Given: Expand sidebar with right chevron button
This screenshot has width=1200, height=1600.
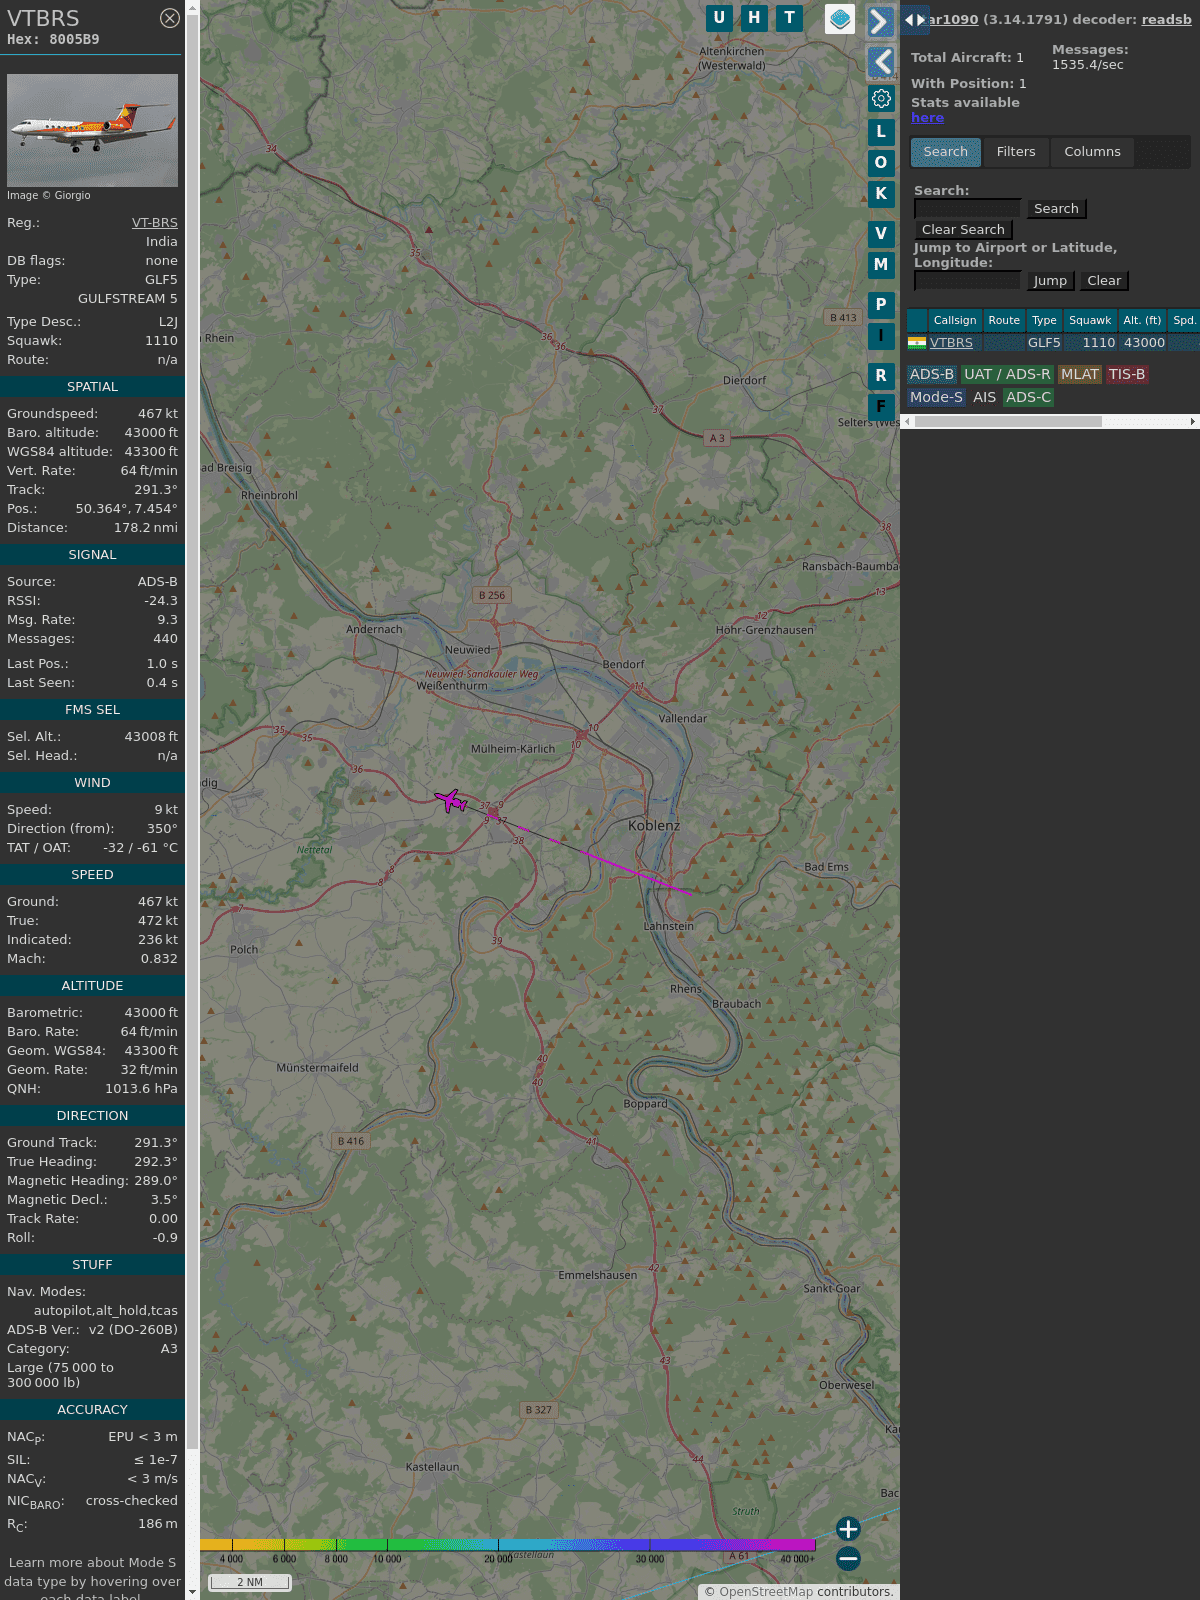Looking at the screenshot, I should (x=880, y=21).
